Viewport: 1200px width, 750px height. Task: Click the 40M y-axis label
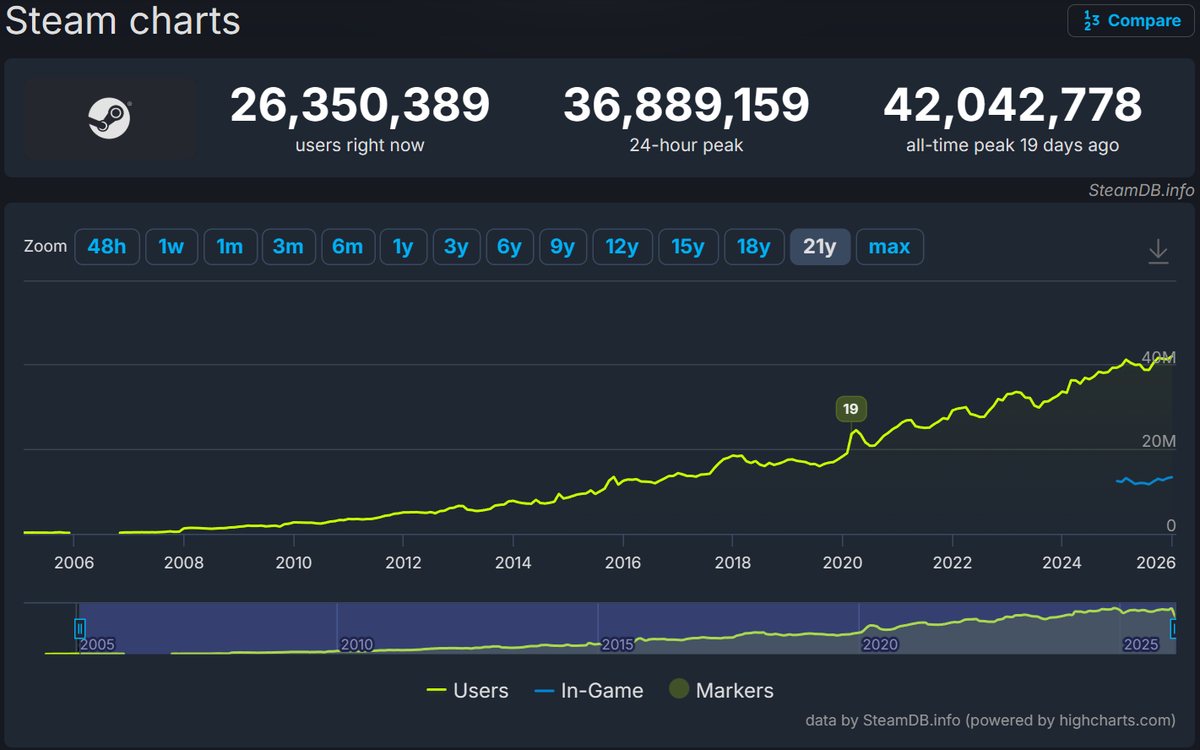pyautogui.click(x=1158, y=356)
